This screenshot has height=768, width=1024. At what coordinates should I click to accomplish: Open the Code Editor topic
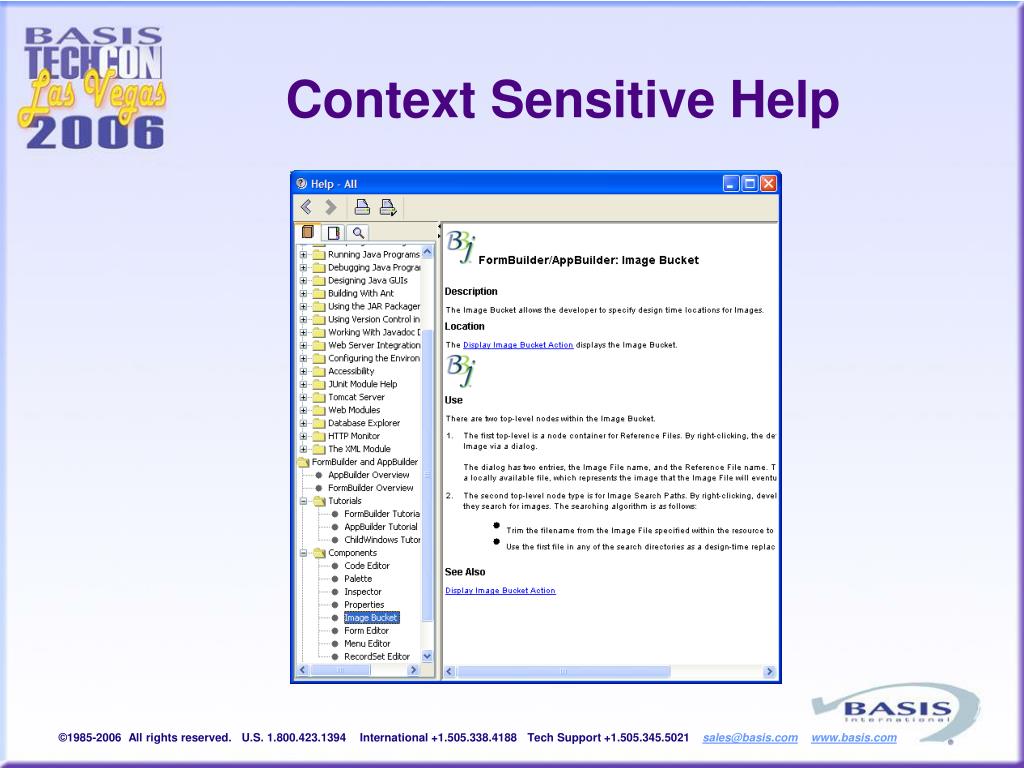click(x=367, y=566)
